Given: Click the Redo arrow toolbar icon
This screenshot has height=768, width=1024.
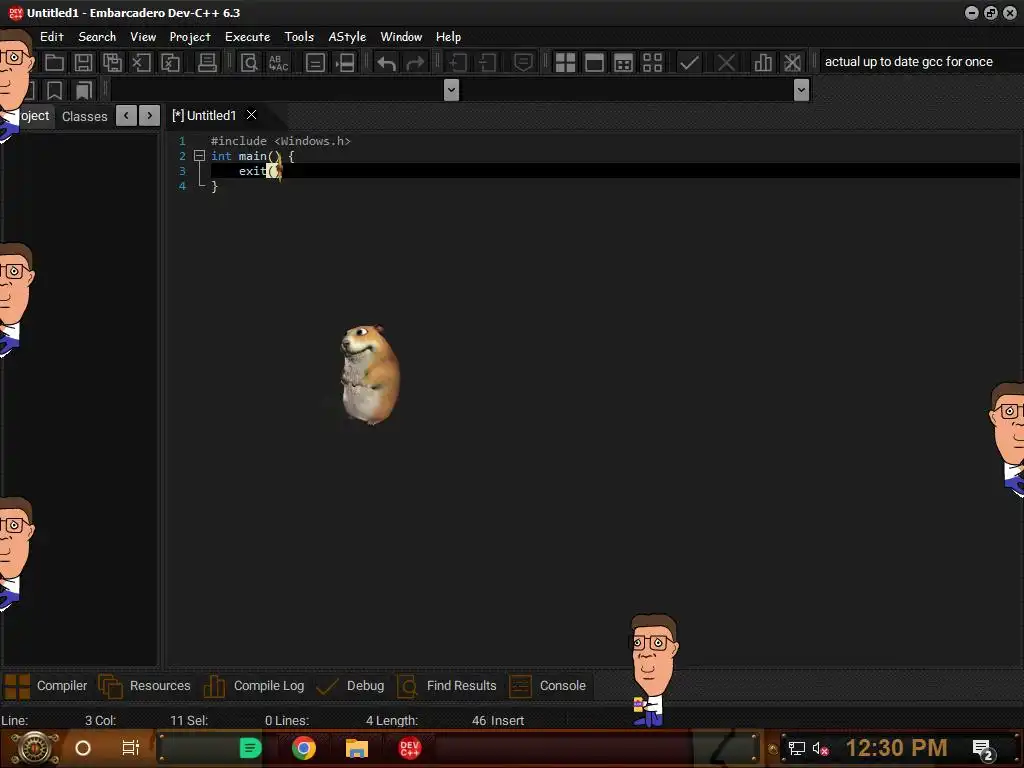Looking at the screenshot, I should (x=415, y=63).
